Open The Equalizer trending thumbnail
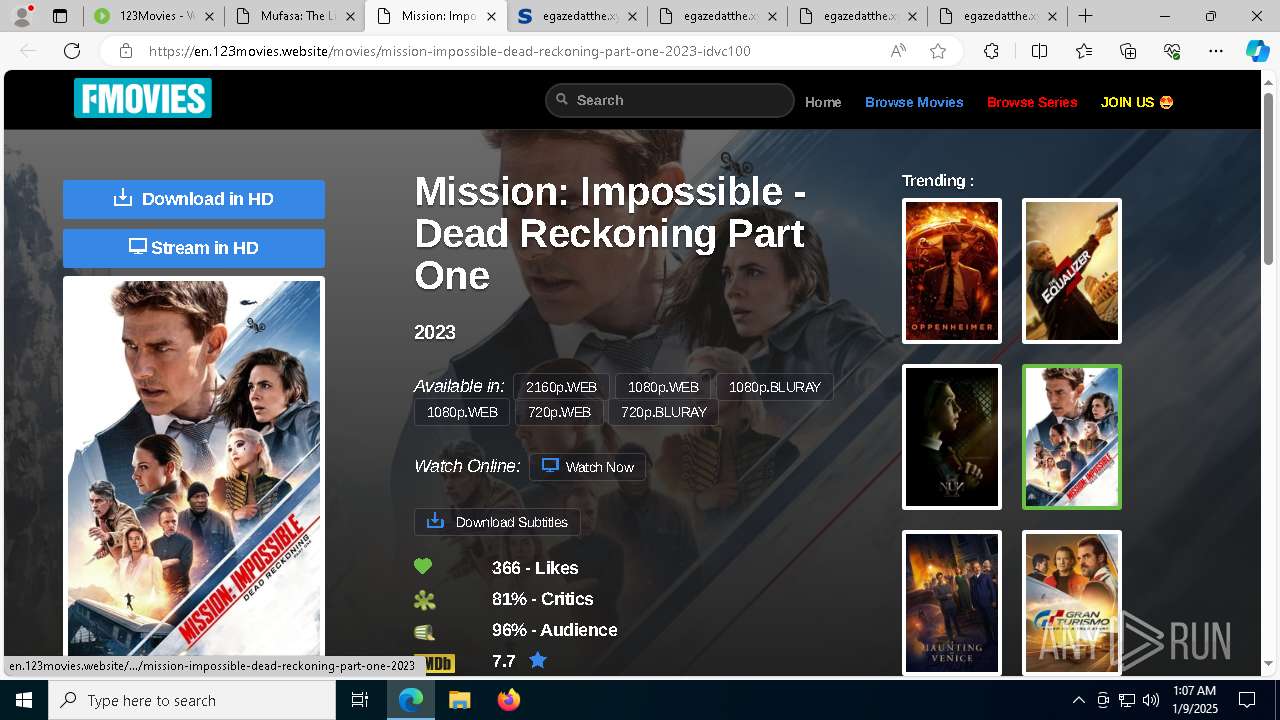This screenshot has height=720, width=1280. tap(1072, 271)
